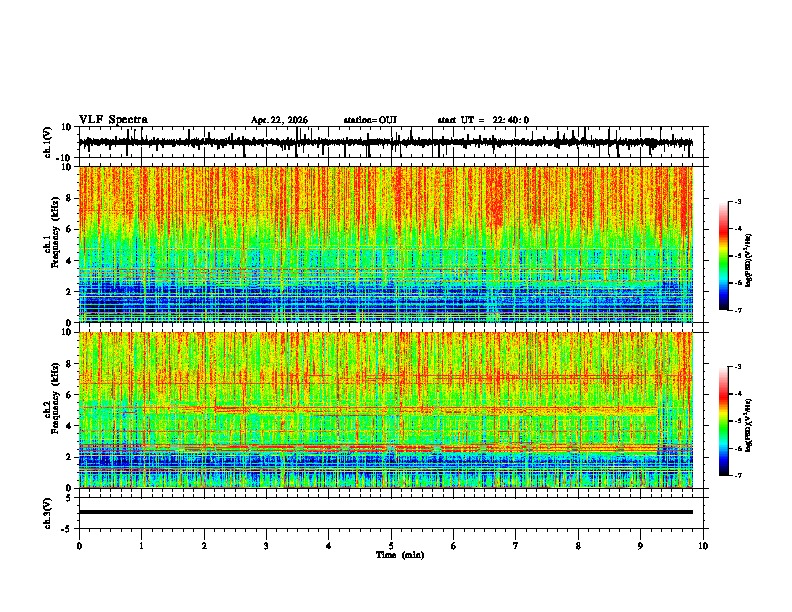Screen dimensions: 792x612
Task: Click the 2 minute tick on time axis
Action: pyautogui.click(x=204, y=546)
